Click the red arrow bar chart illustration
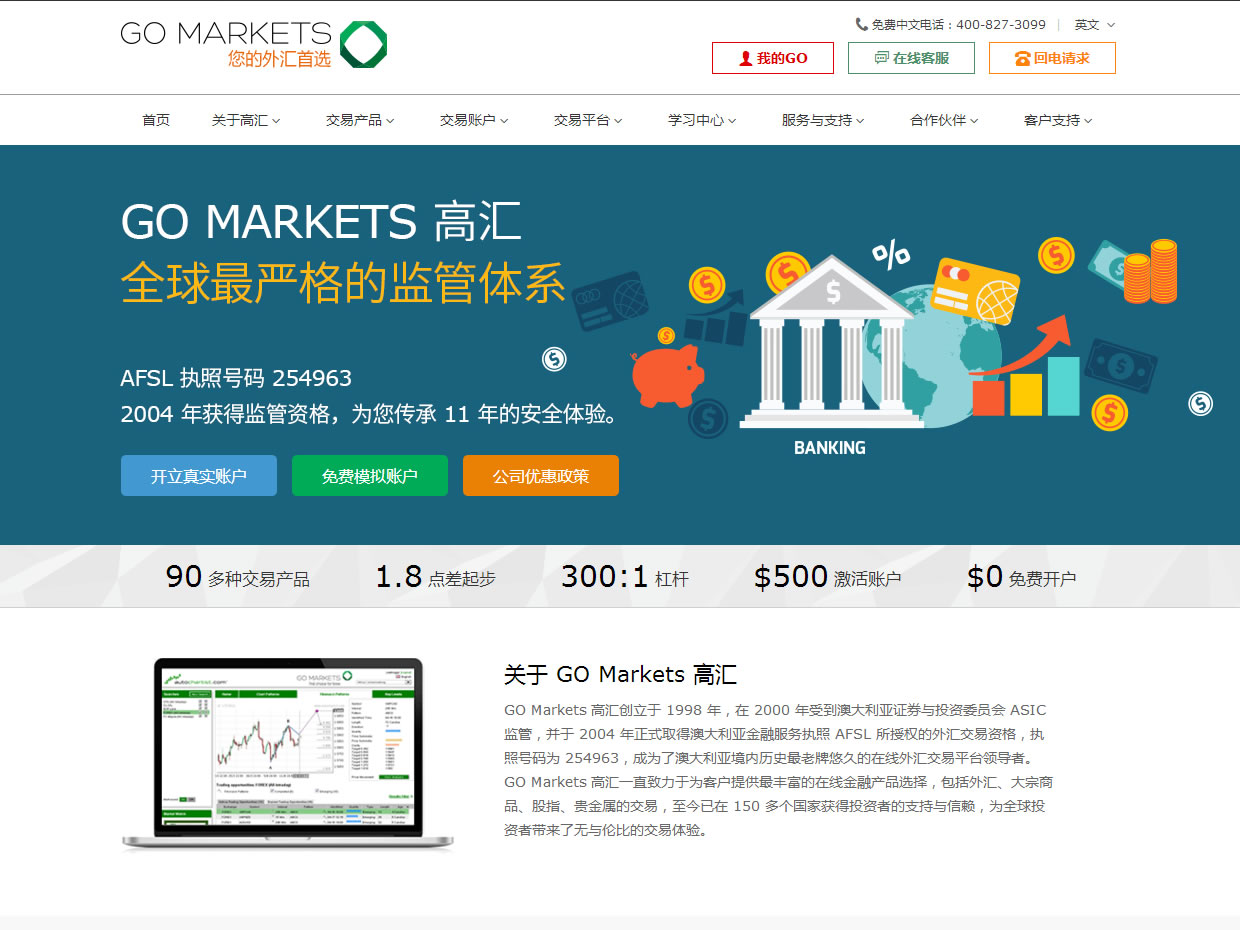1240x930 pixels. pos(1026,365)
